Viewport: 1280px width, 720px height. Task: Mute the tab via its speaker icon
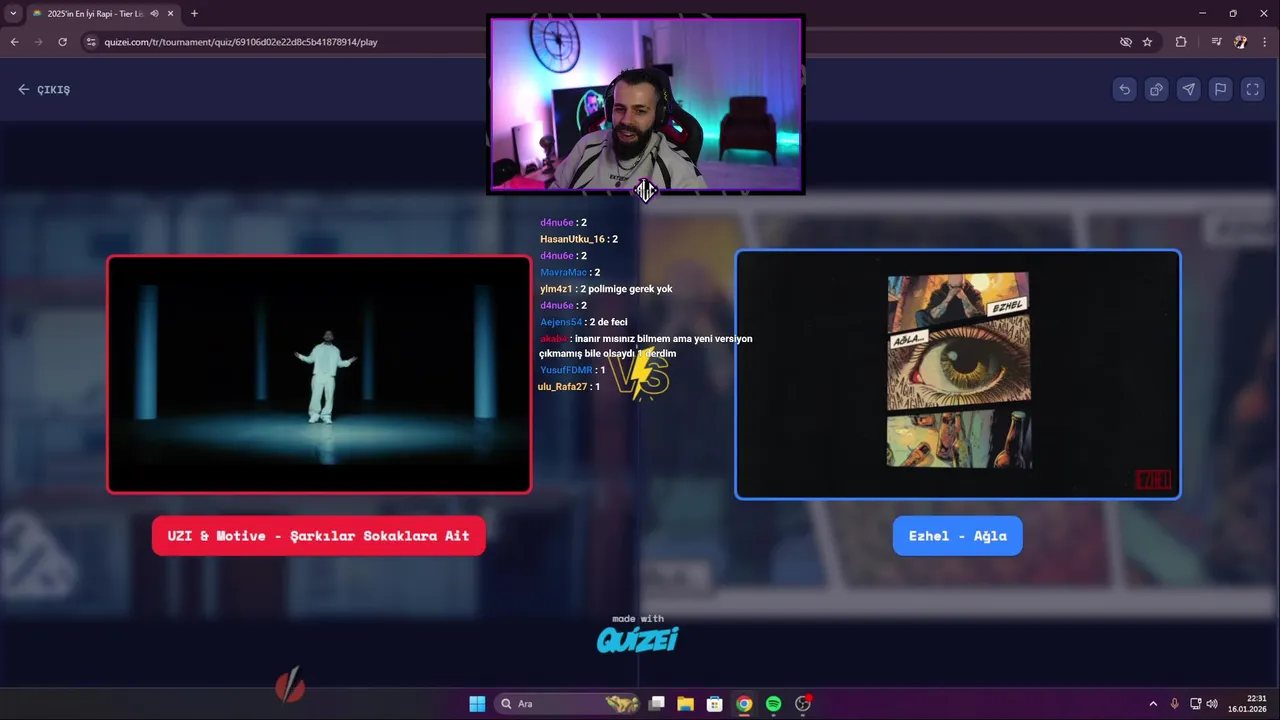[x=154, y=13]
